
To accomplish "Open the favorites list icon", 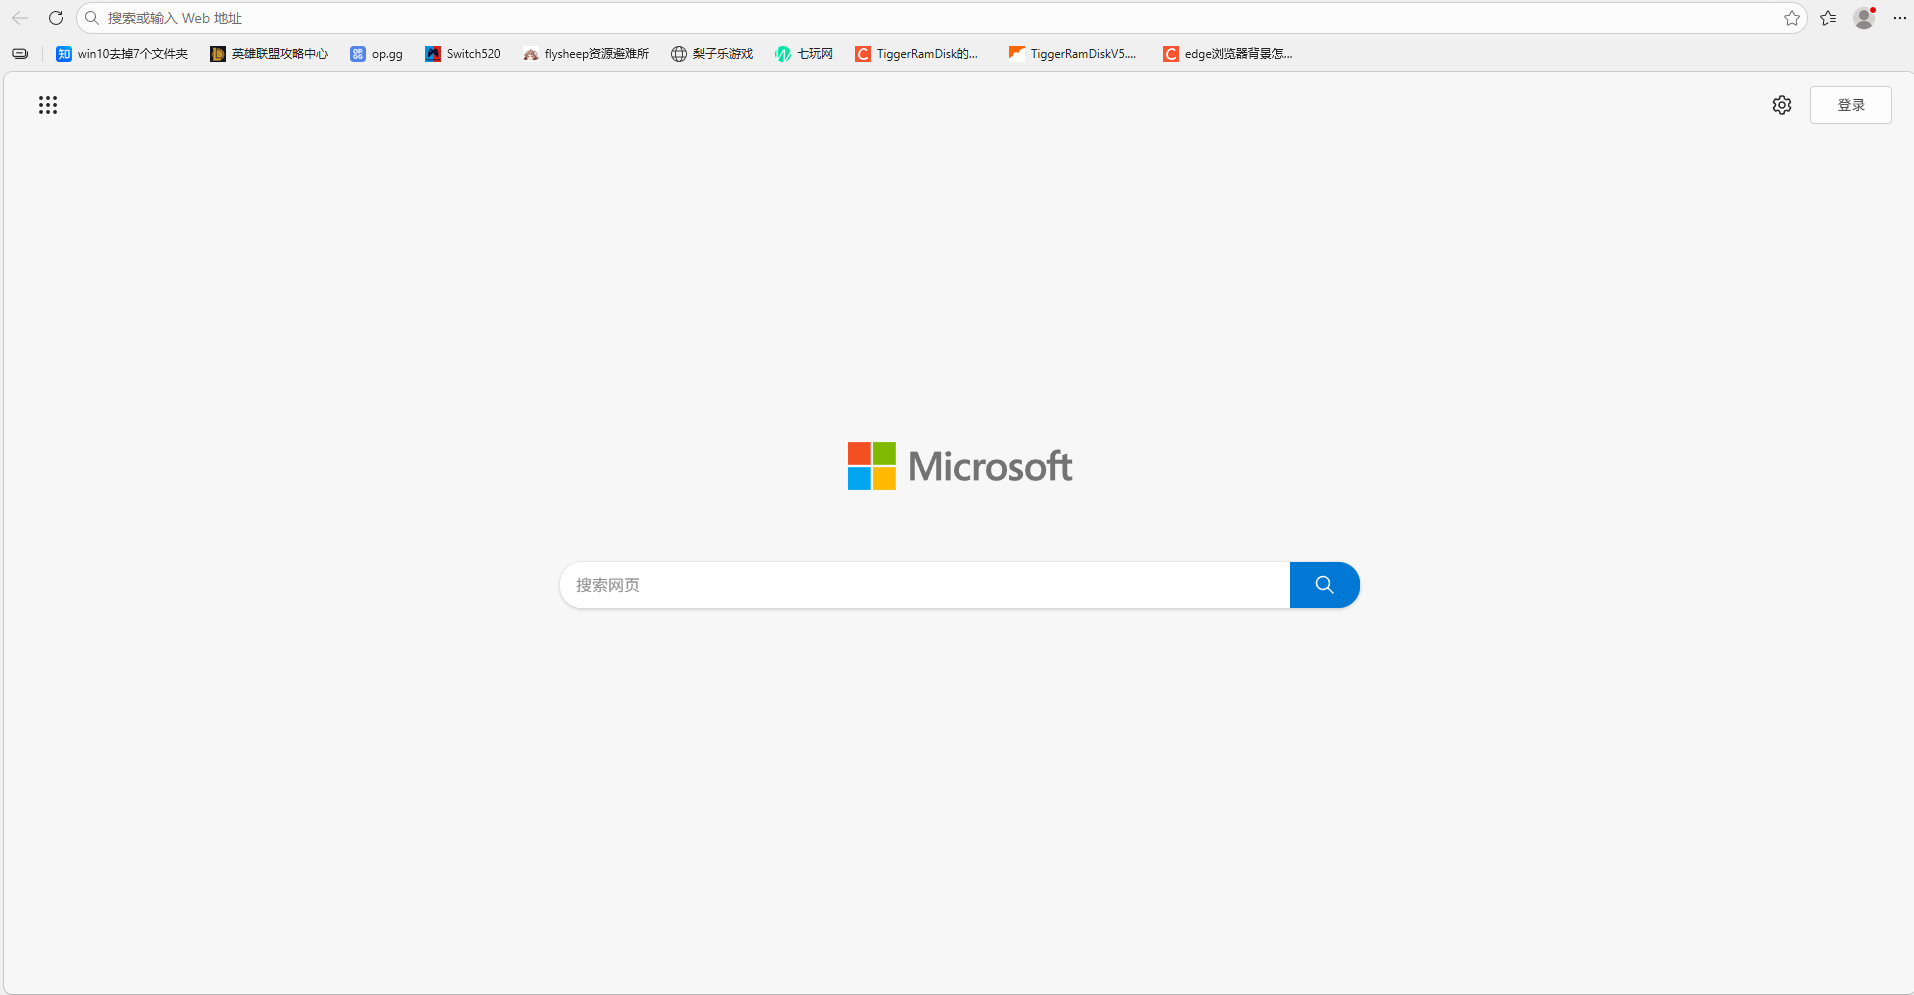I will (x=1828, y=18).
